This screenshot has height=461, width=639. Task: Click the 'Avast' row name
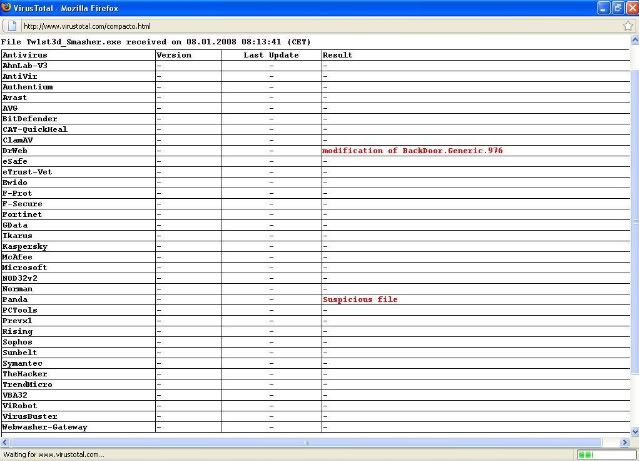[x=15, y=97]
